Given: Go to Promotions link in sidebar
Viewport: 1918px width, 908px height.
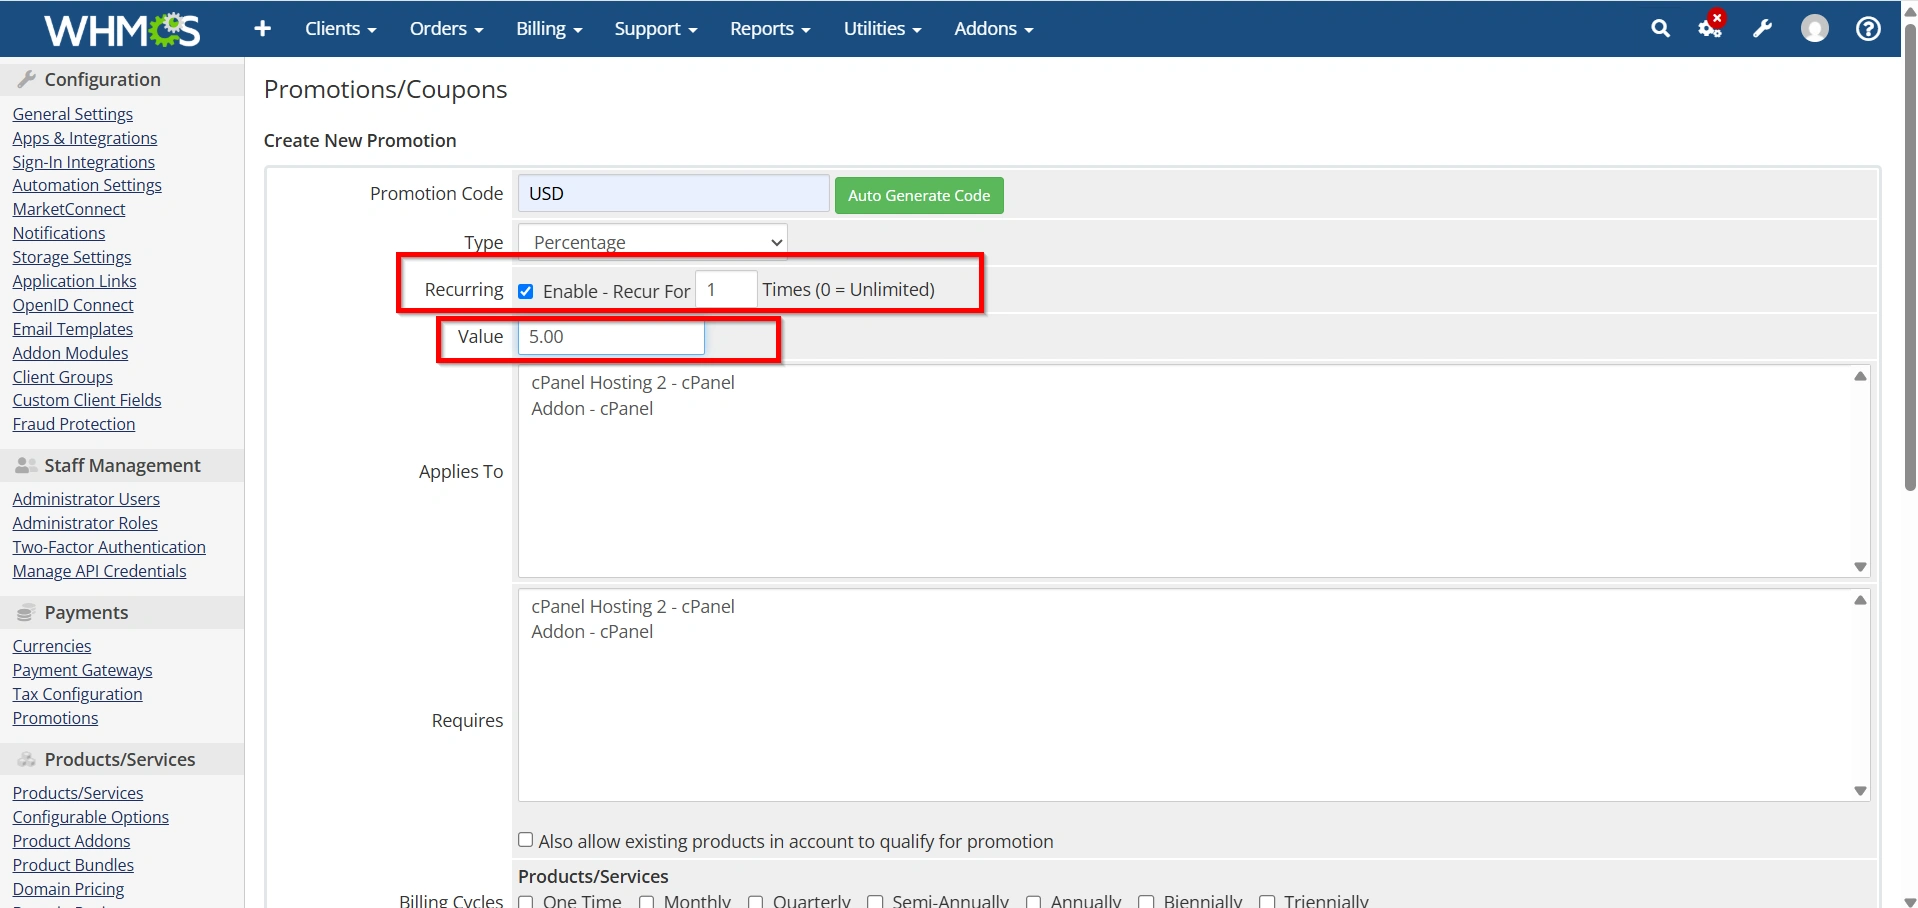Looking at the screenshot, I should [x=56, y=718].
